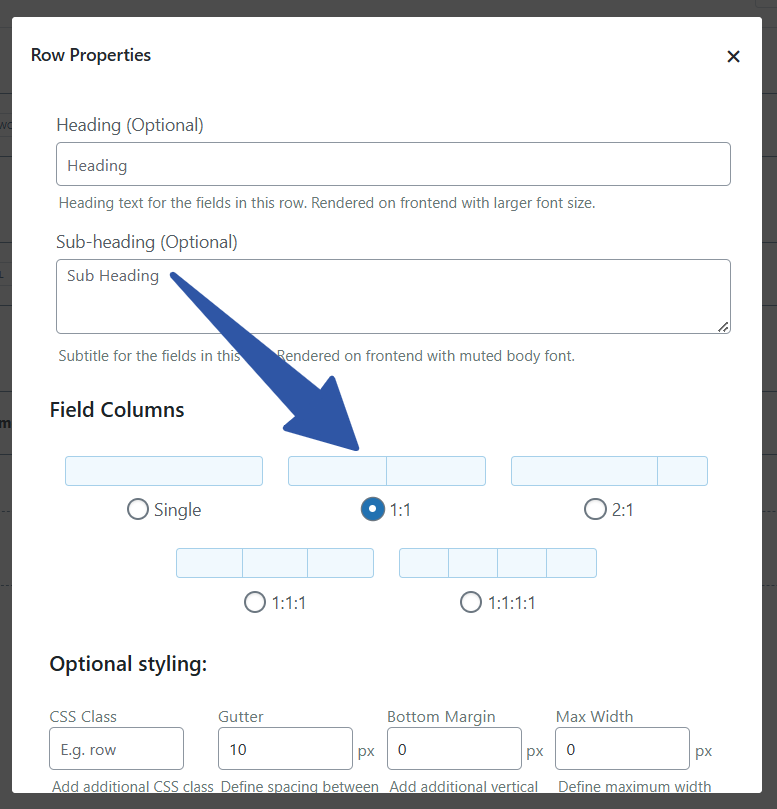777x809 pixels.
Task: Select the 1:1:1:1 column radio button
Action: (x=471, y=602)
